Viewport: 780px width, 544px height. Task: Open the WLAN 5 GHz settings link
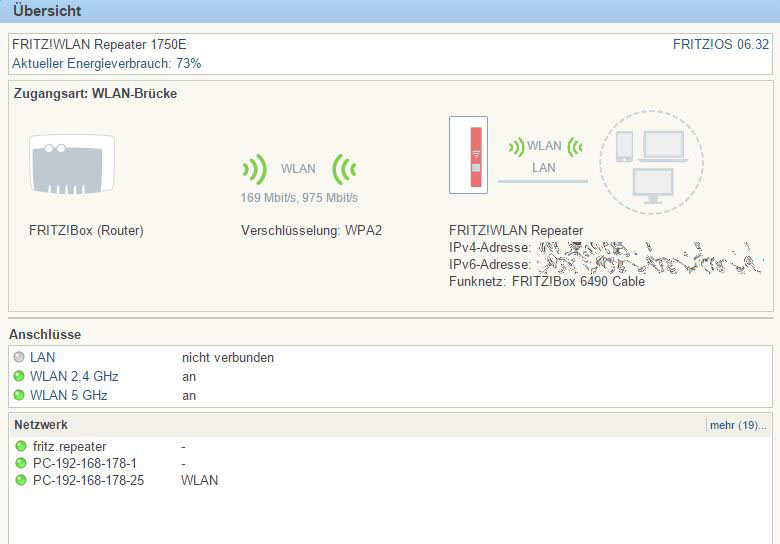pos(69,395)
